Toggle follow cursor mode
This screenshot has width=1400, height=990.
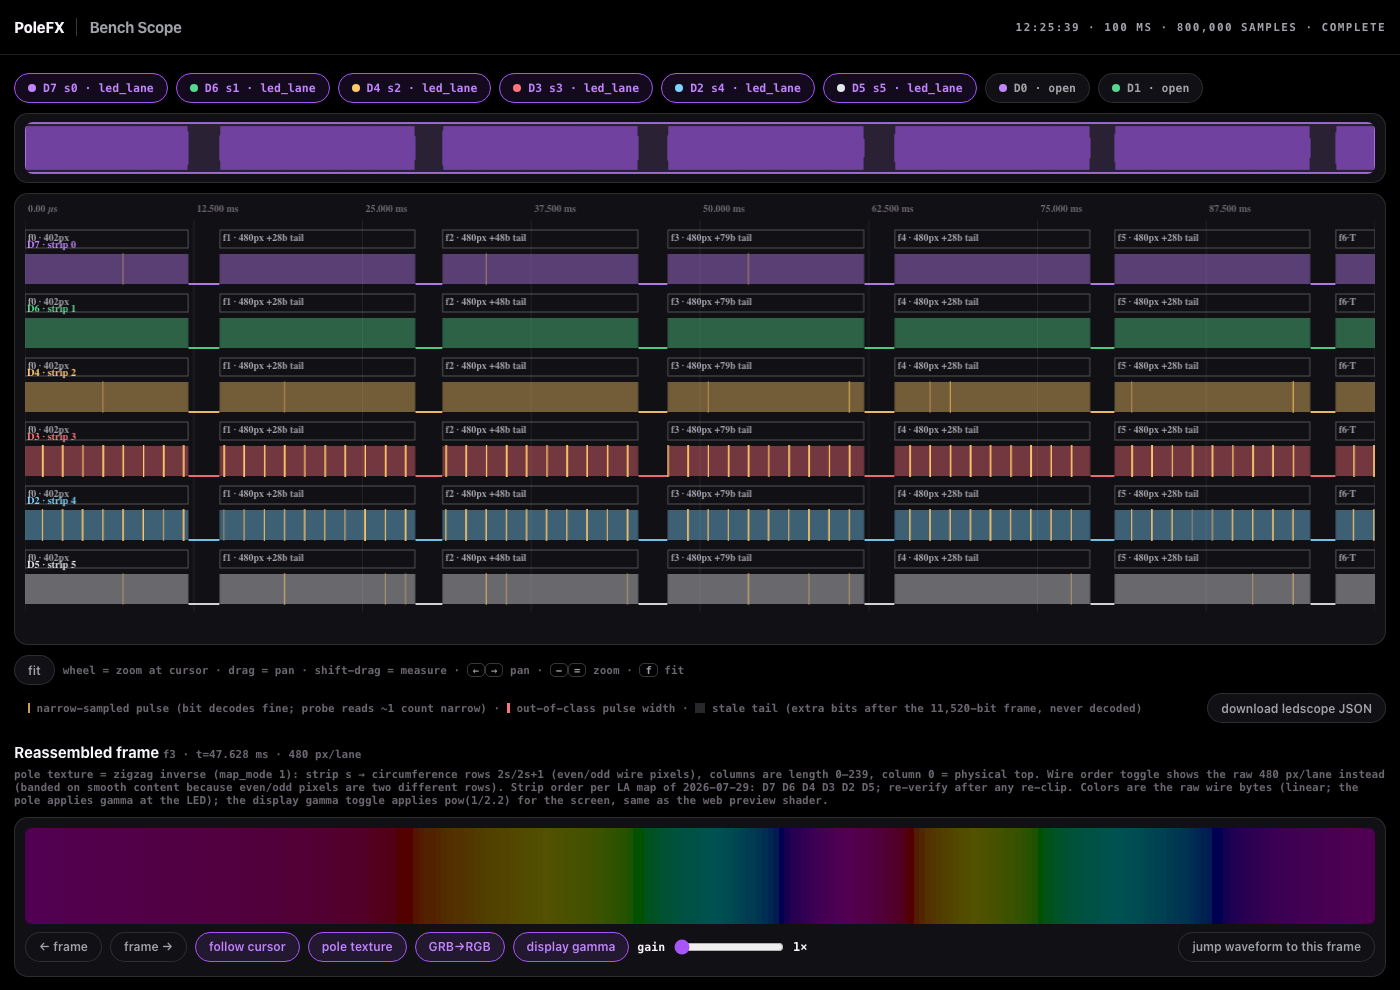[247, 946]
